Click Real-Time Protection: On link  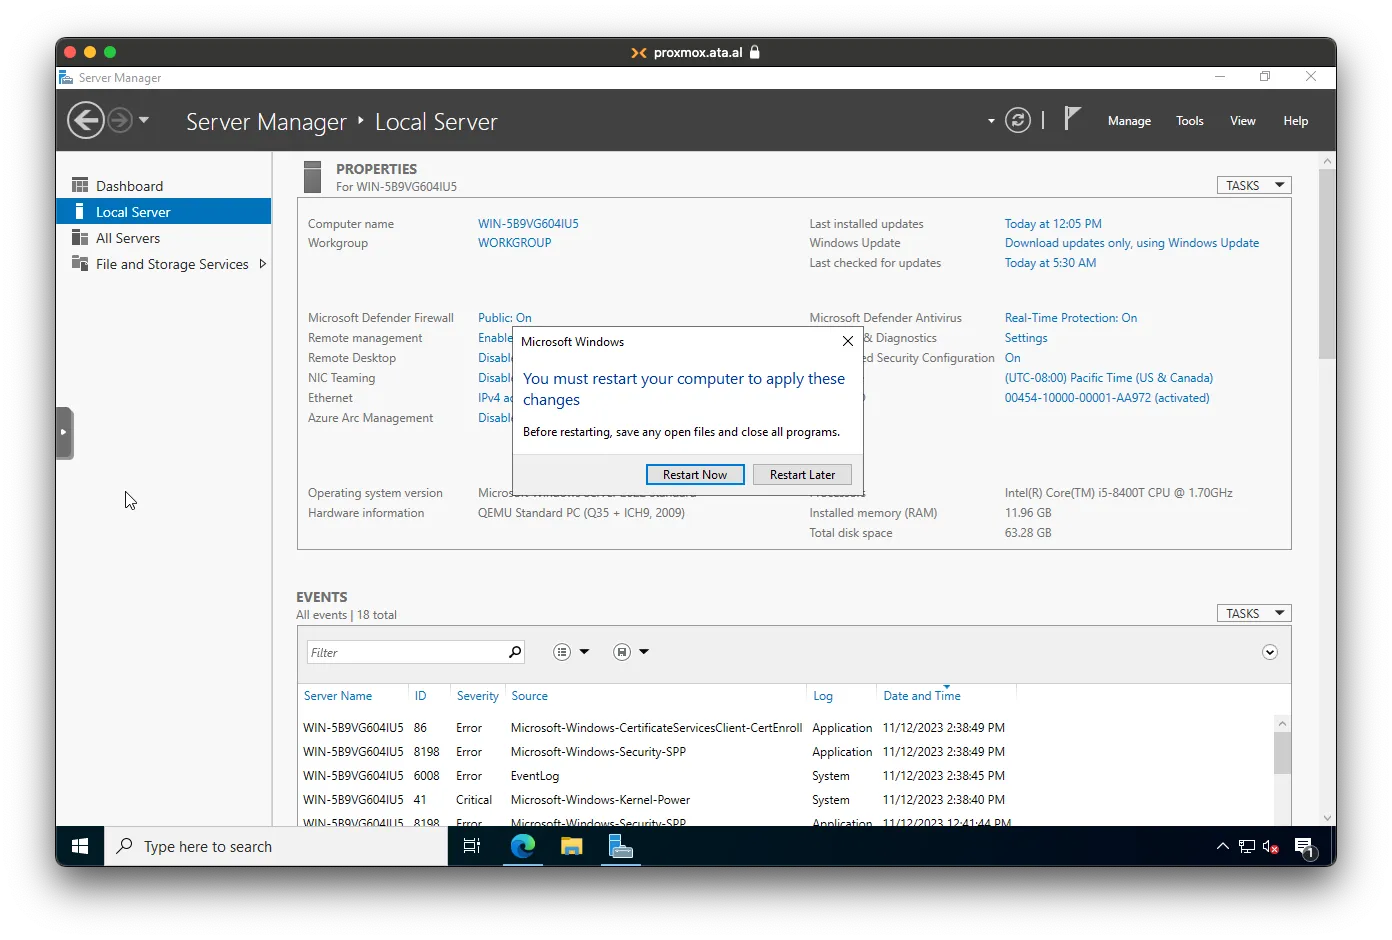click(x=1071, y=318)
